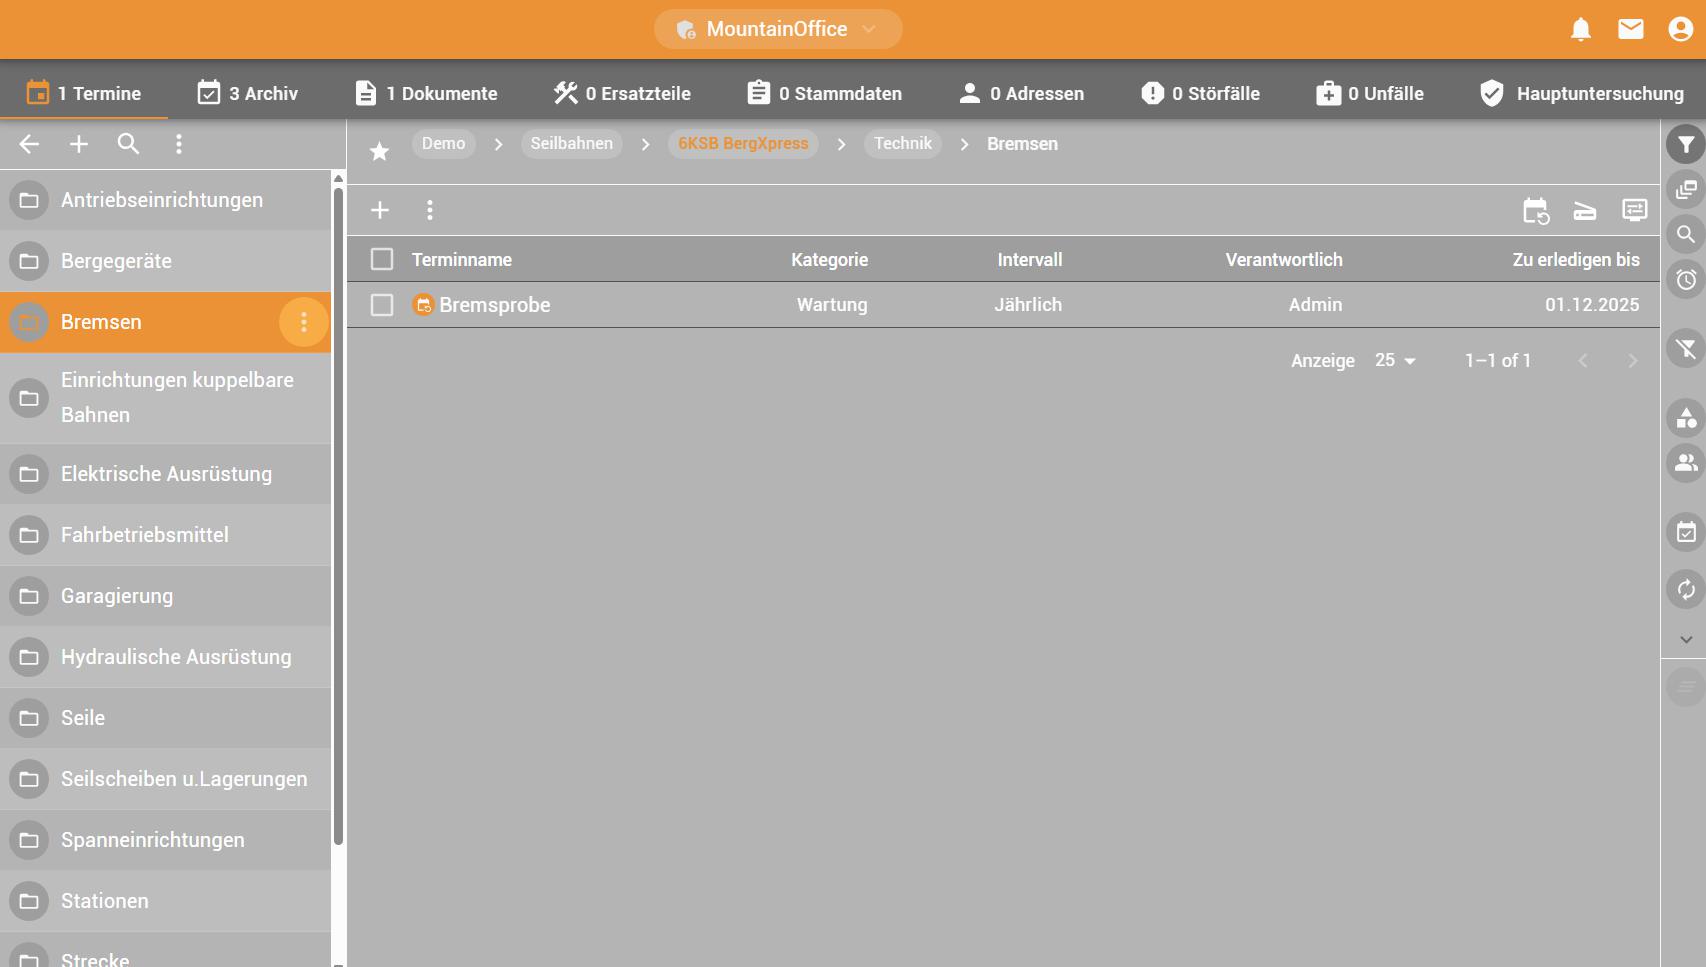Open the Adressen tab
Screen dimensions: 1706x967
point(1021,93)
